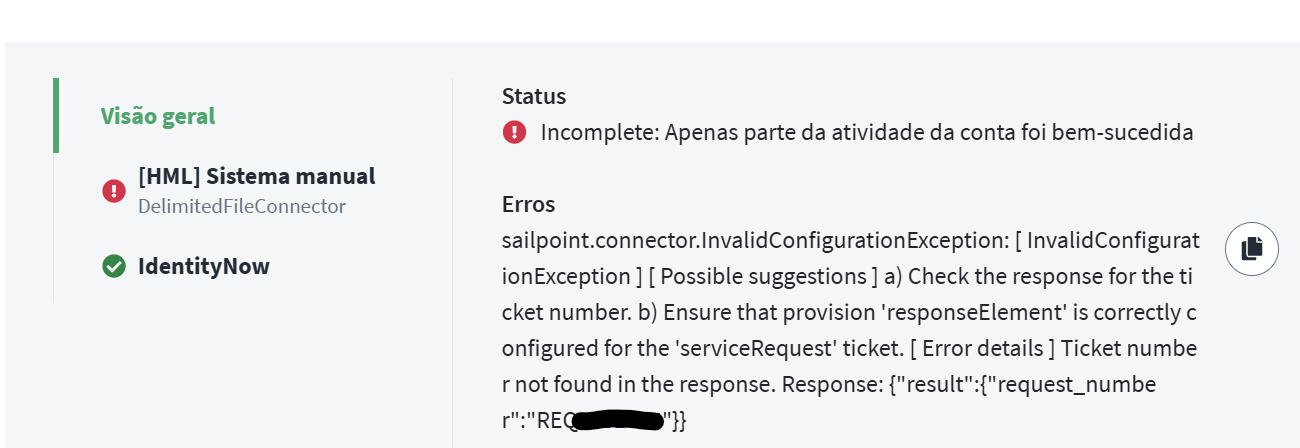Select the [HML] Sistema manual entry
The width and height of the screenshot is (1300, 448).
click(x=256, y=177)
